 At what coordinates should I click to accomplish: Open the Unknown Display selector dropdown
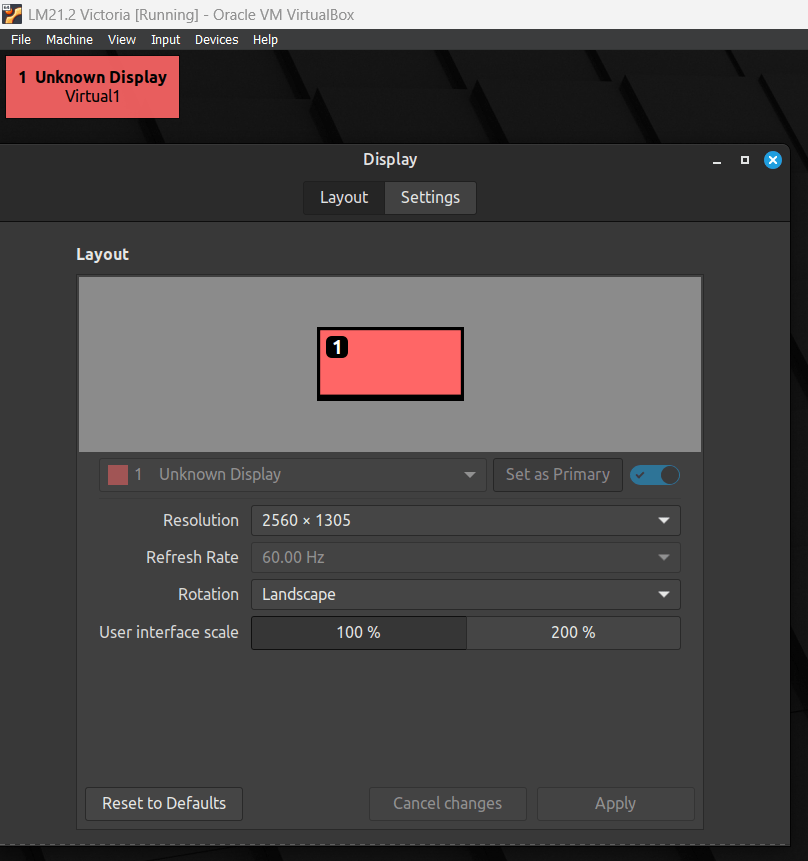[292, 475]
